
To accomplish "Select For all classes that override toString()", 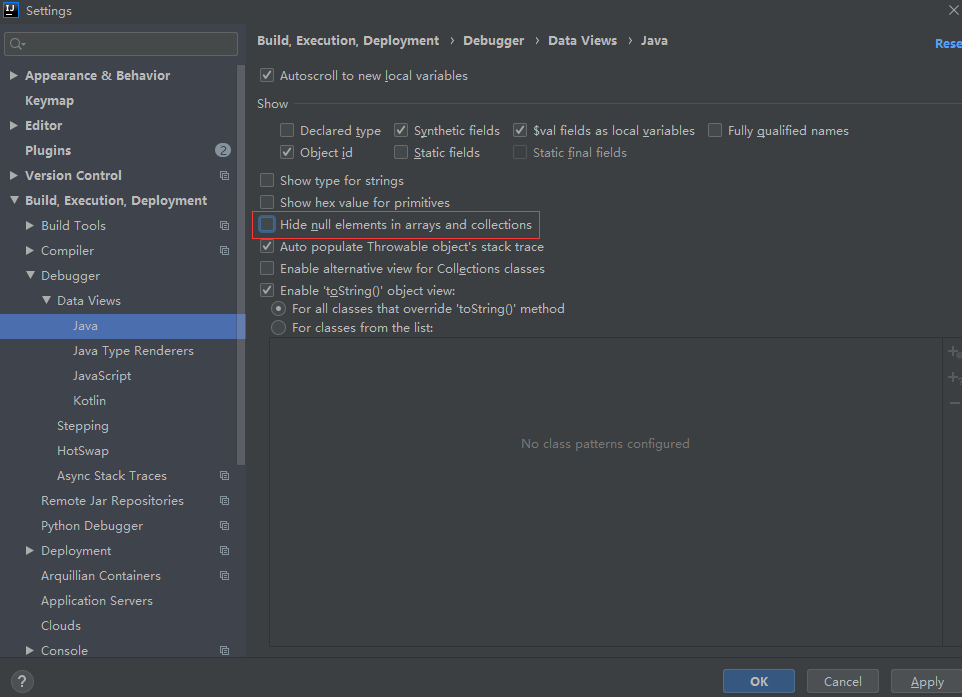I will [x=279, y=309].
